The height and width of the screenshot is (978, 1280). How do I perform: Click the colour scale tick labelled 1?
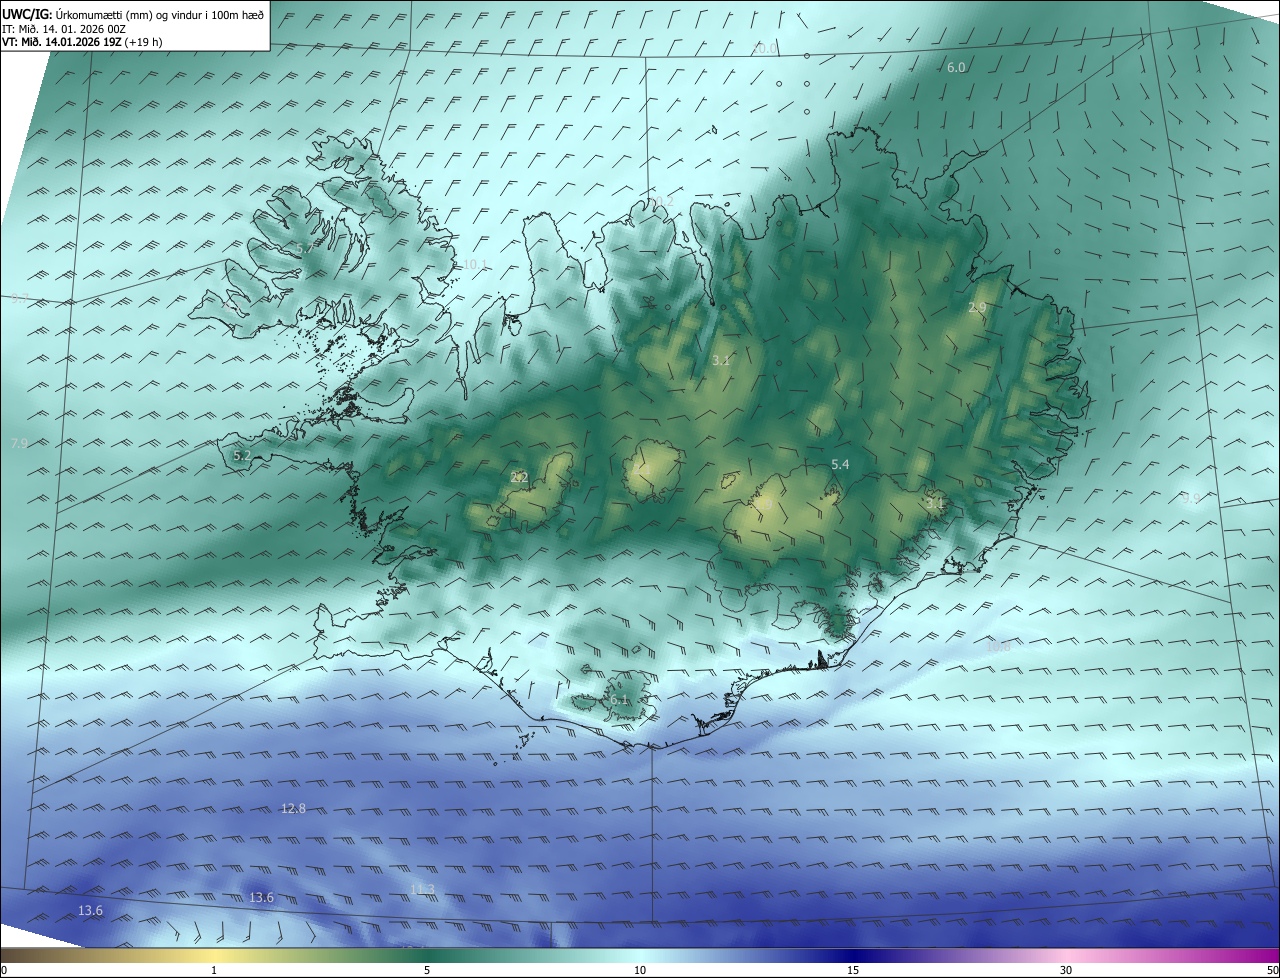pyautogui.click(x=214, y=971)
